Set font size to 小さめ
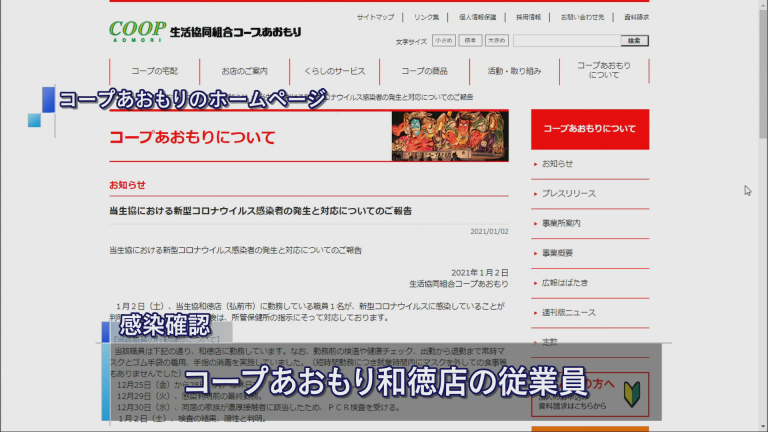Image resolution: width=768 pixels, height=432 pixels. [x=444, y=41]
